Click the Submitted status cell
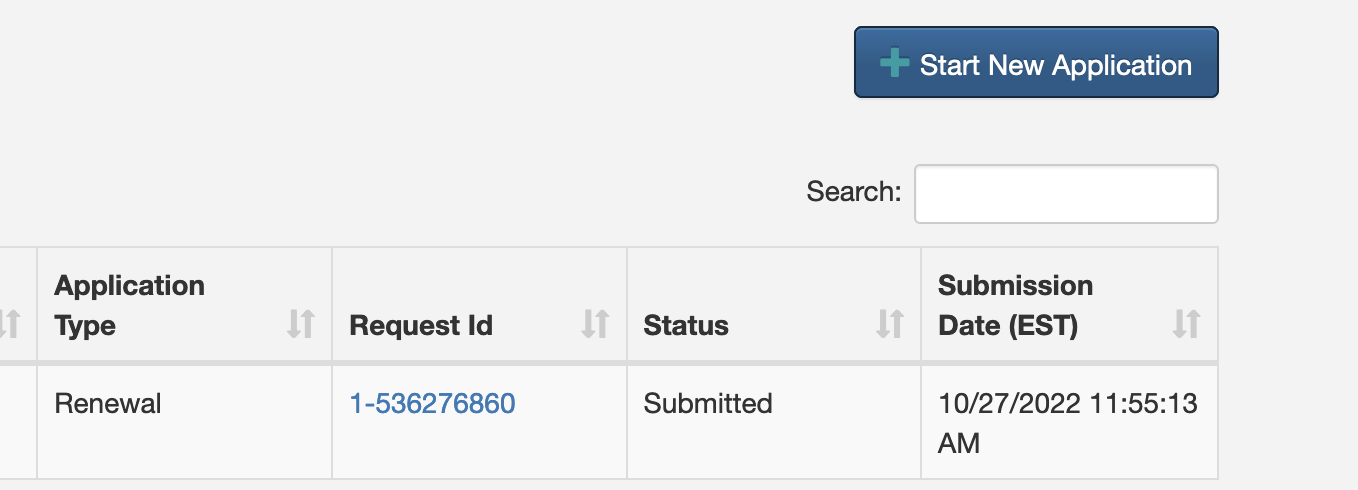Image resolution: width=1358 pixels, height=490 pixels. point(774,421)
